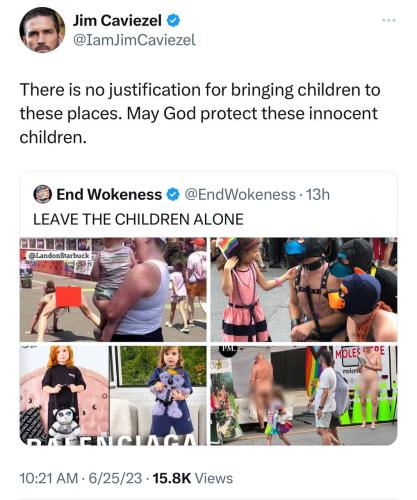
Task: Open the 15.8K Views count
Action: [193, 478]
